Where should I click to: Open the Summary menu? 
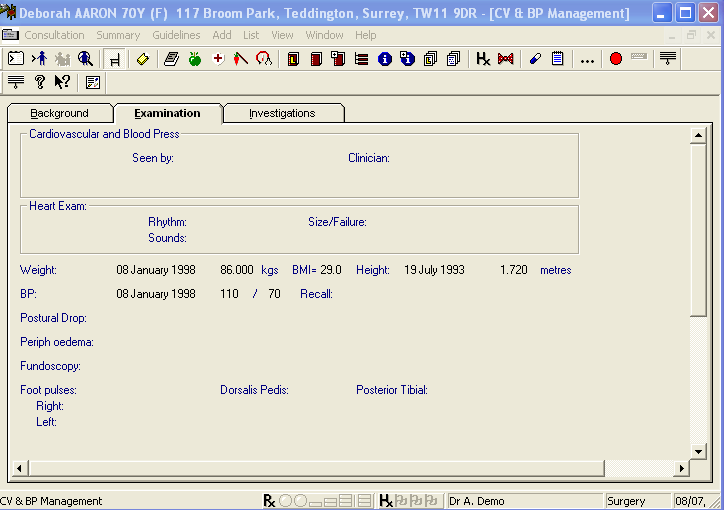click(118, 35)
